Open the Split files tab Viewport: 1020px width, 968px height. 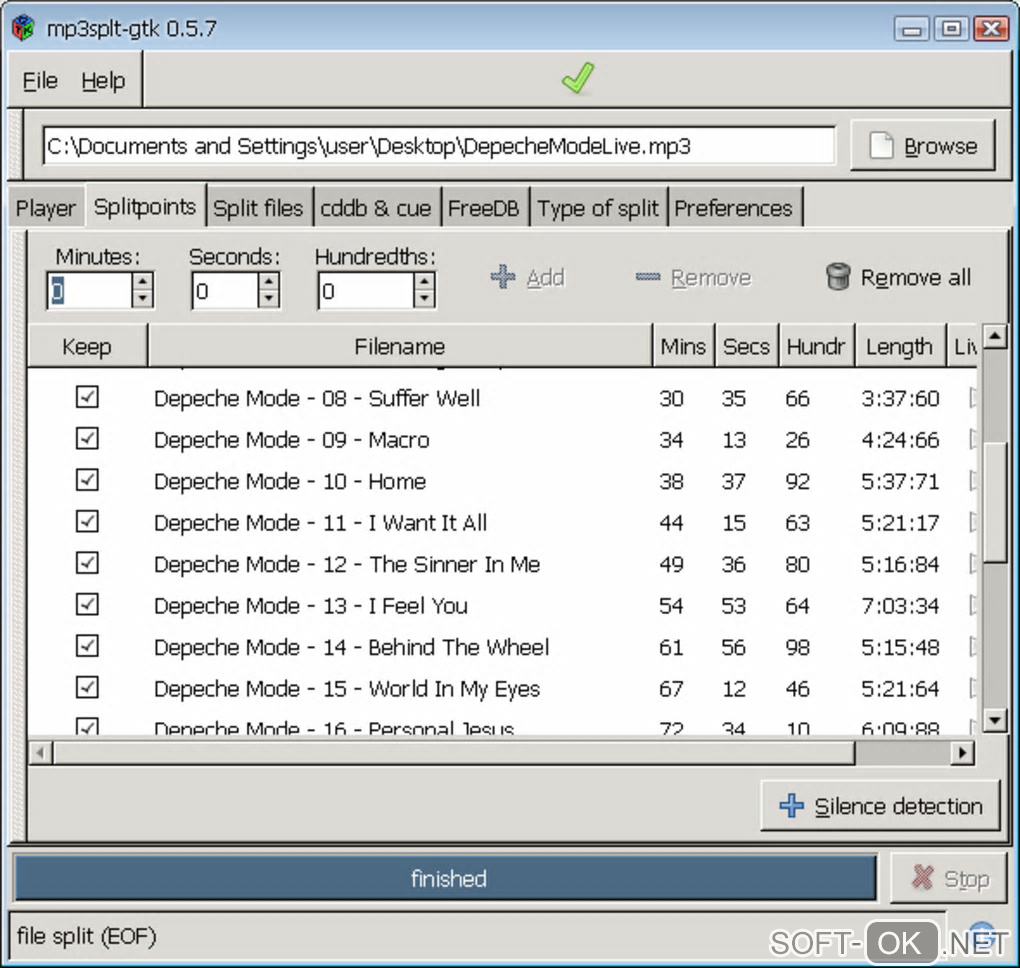tap(258, 208)
